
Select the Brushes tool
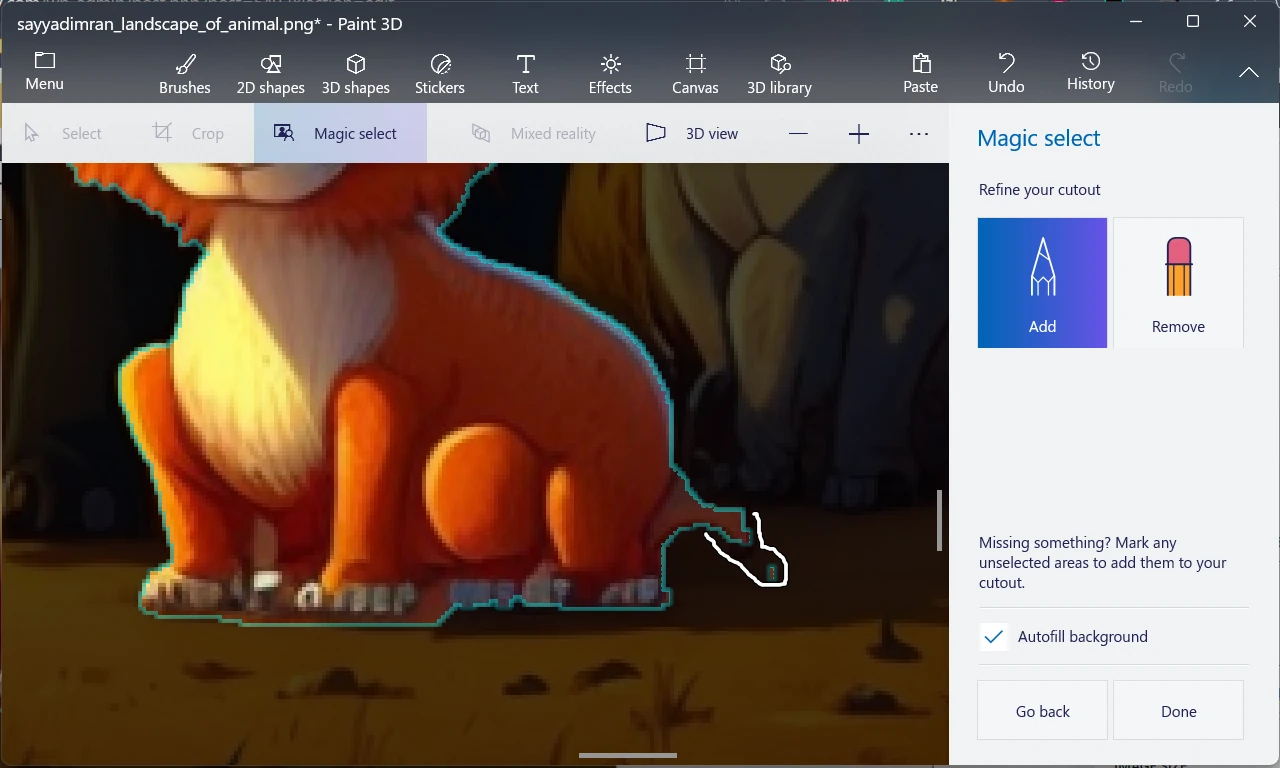tap(184, 72)
